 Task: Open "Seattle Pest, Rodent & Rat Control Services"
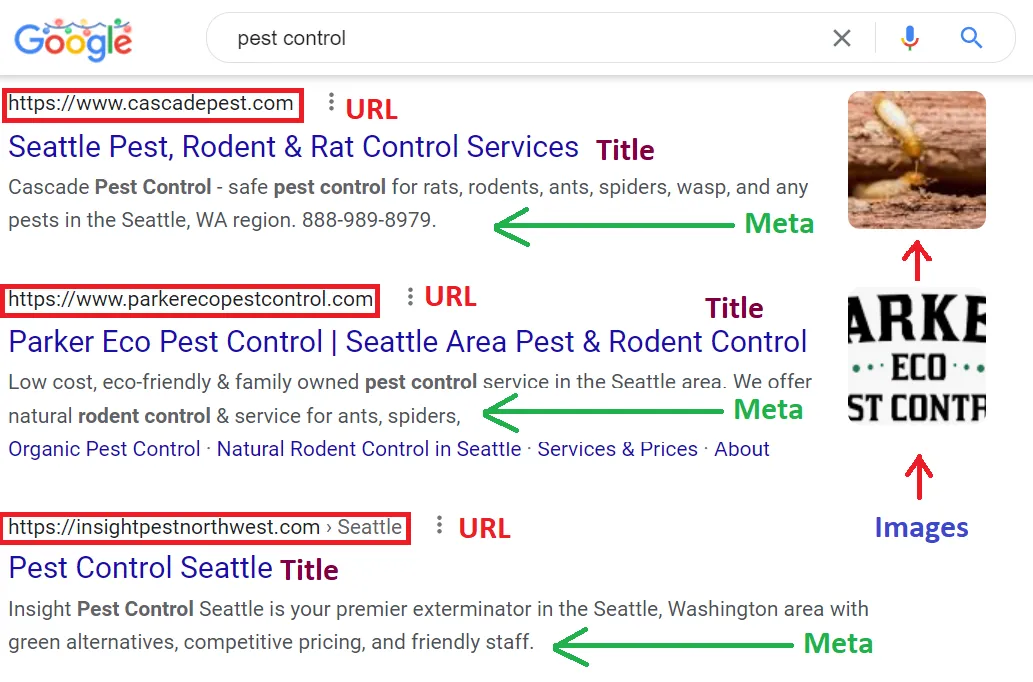[293, 147]
